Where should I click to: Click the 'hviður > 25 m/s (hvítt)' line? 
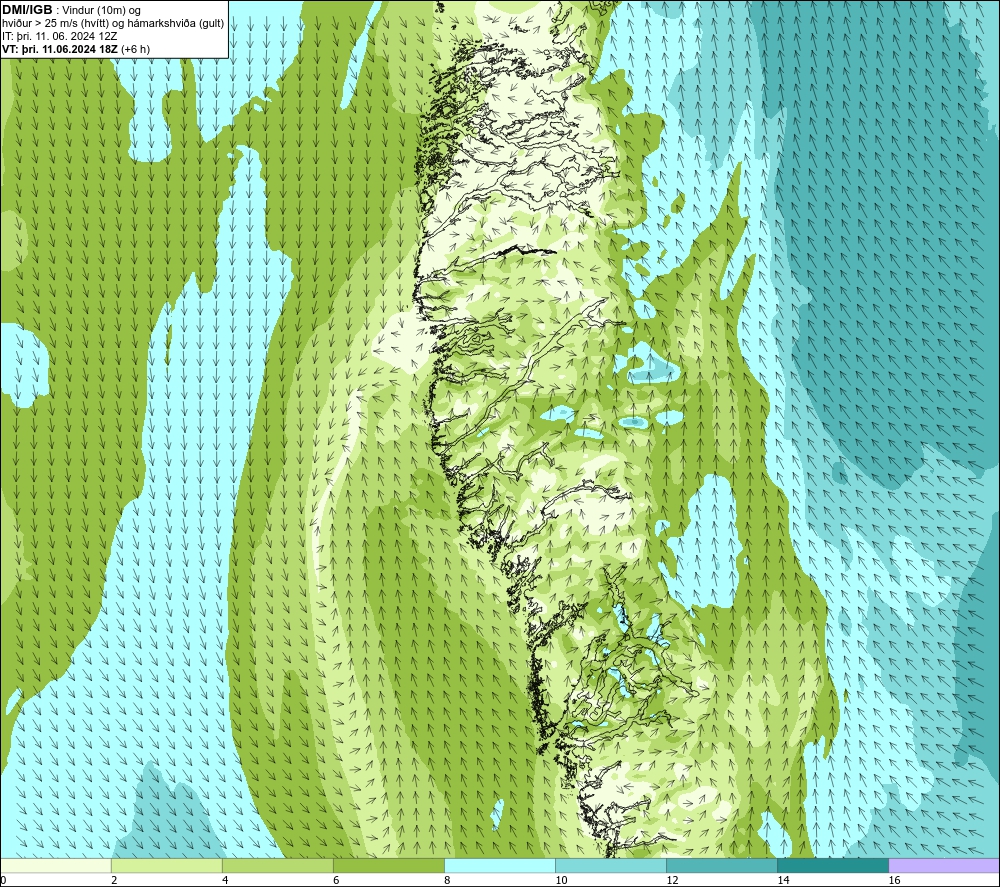pyautogui.click(x=55, y=24)
